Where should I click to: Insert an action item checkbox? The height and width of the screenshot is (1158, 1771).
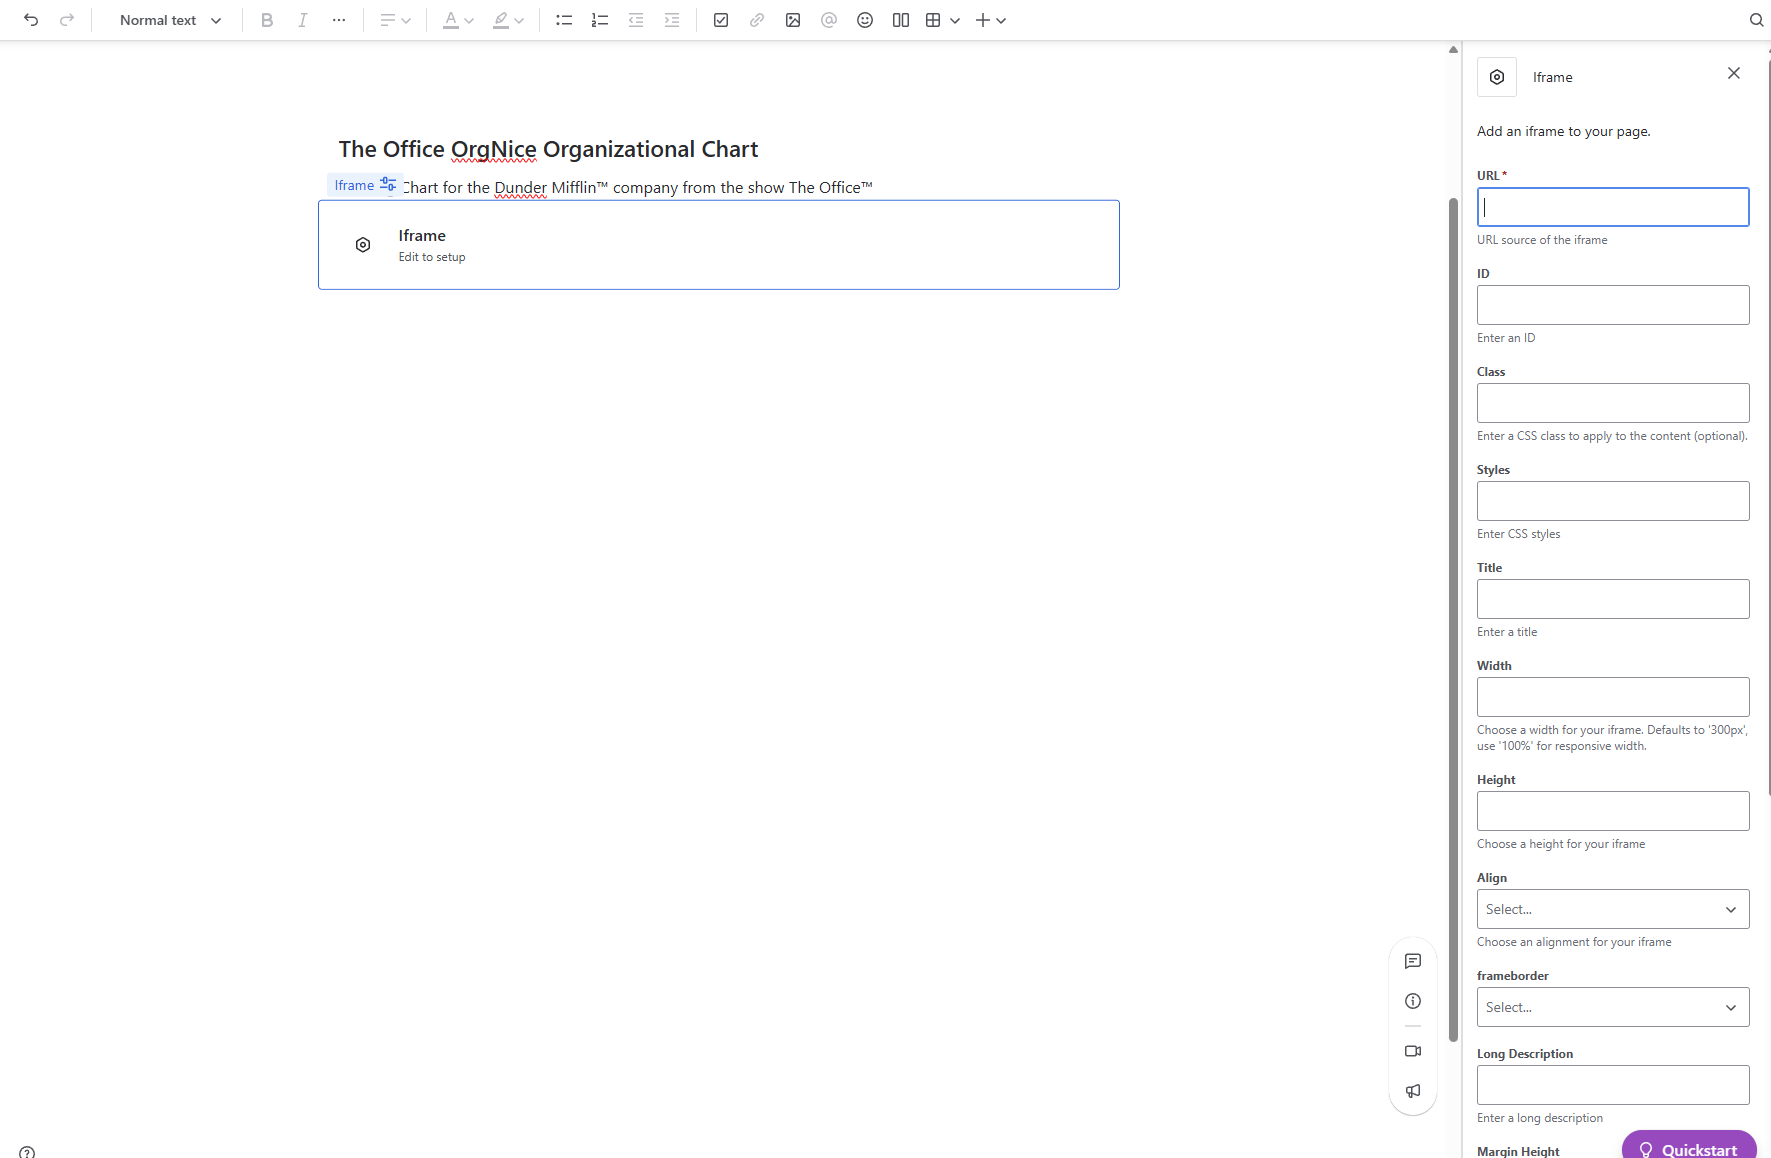721,20
